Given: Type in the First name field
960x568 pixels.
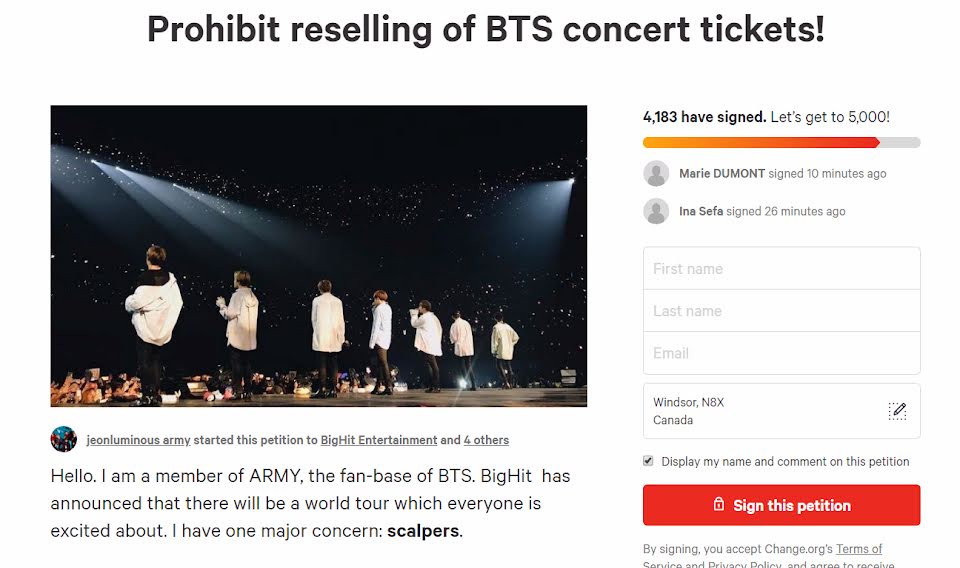Looking at the screenshot, I should [x=781, y=269].
